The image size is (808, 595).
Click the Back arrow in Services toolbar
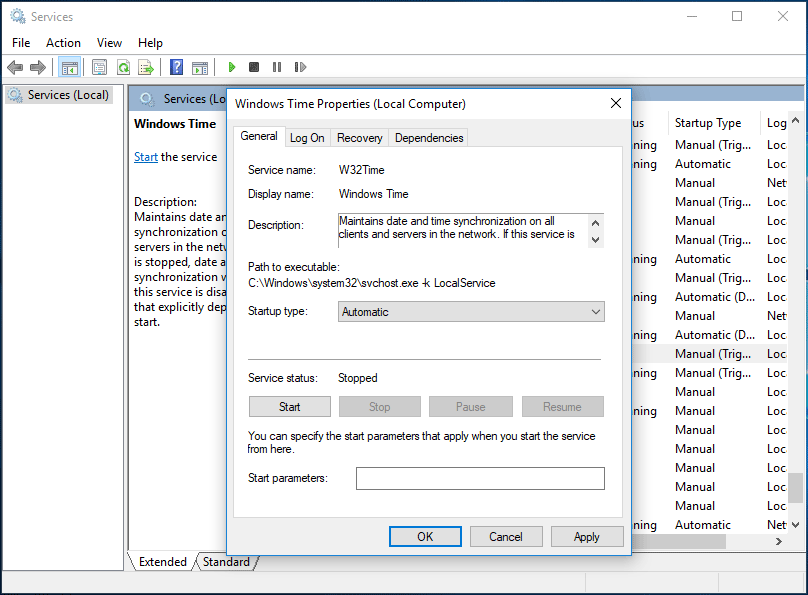click(15, 67)
